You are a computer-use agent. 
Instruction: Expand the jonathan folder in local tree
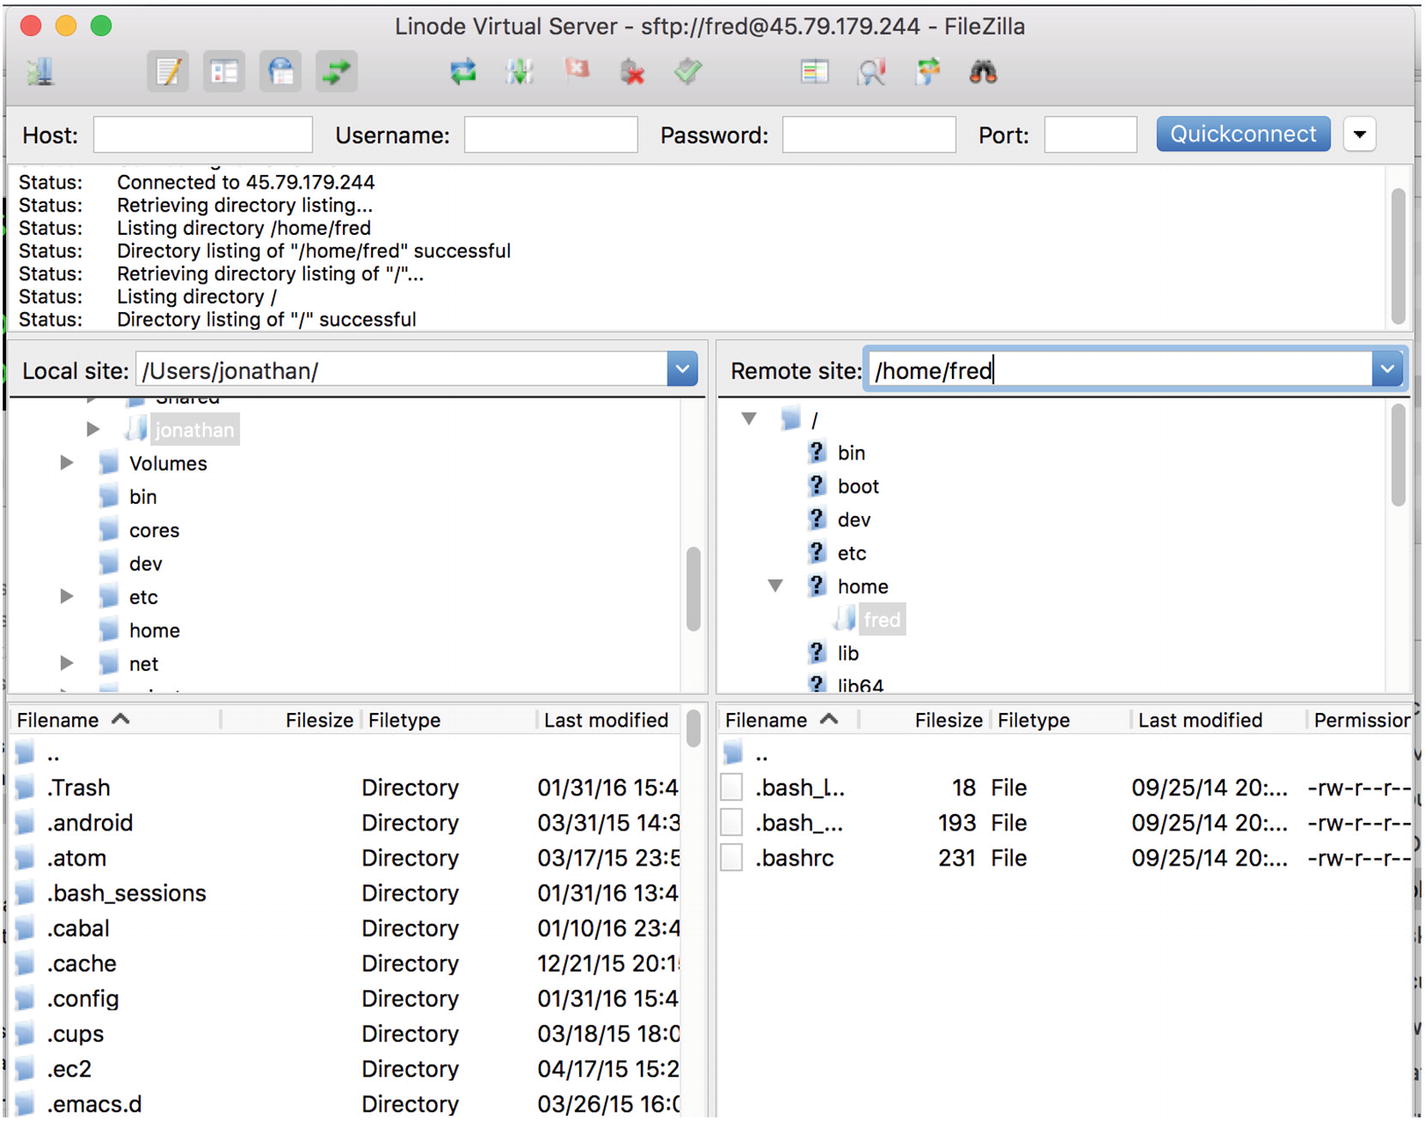click(93, 429)
